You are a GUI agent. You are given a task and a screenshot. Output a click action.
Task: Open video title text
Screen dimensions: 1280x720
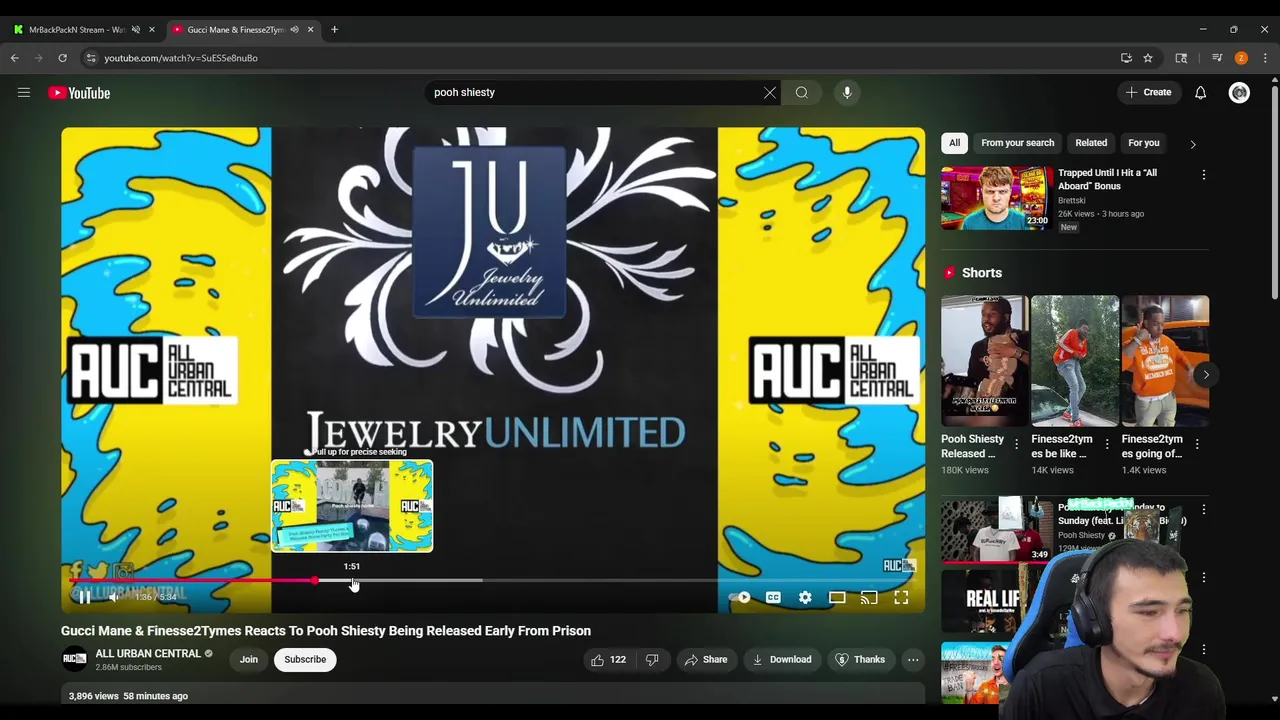pyautogui.click(x=326, y=631)
